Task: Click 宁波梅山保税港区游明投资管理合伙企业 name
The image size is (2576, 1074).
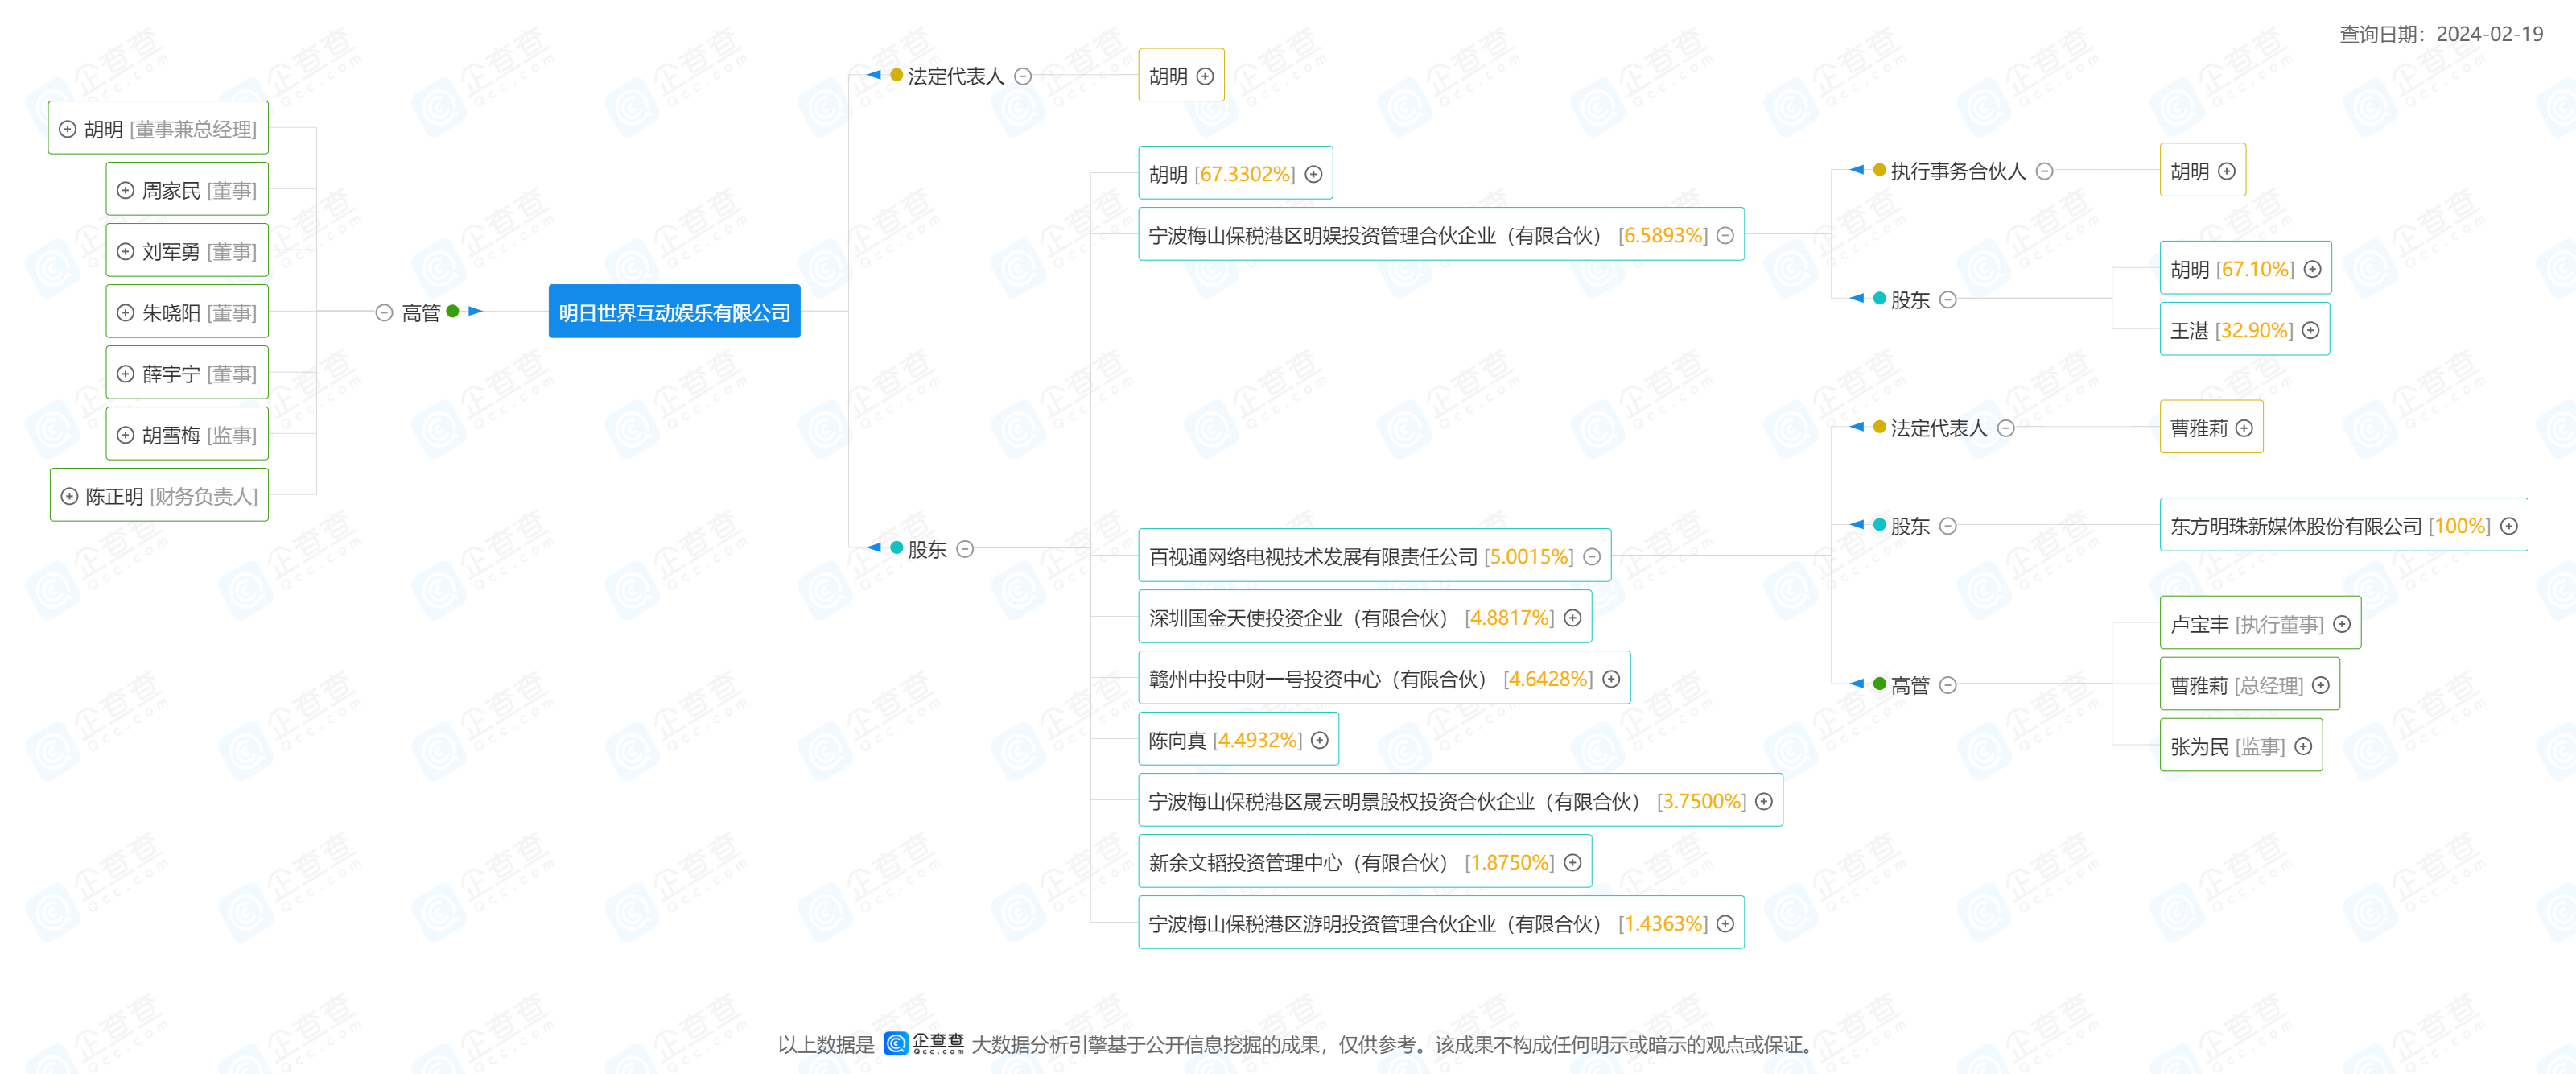Action: point(1377,923)
